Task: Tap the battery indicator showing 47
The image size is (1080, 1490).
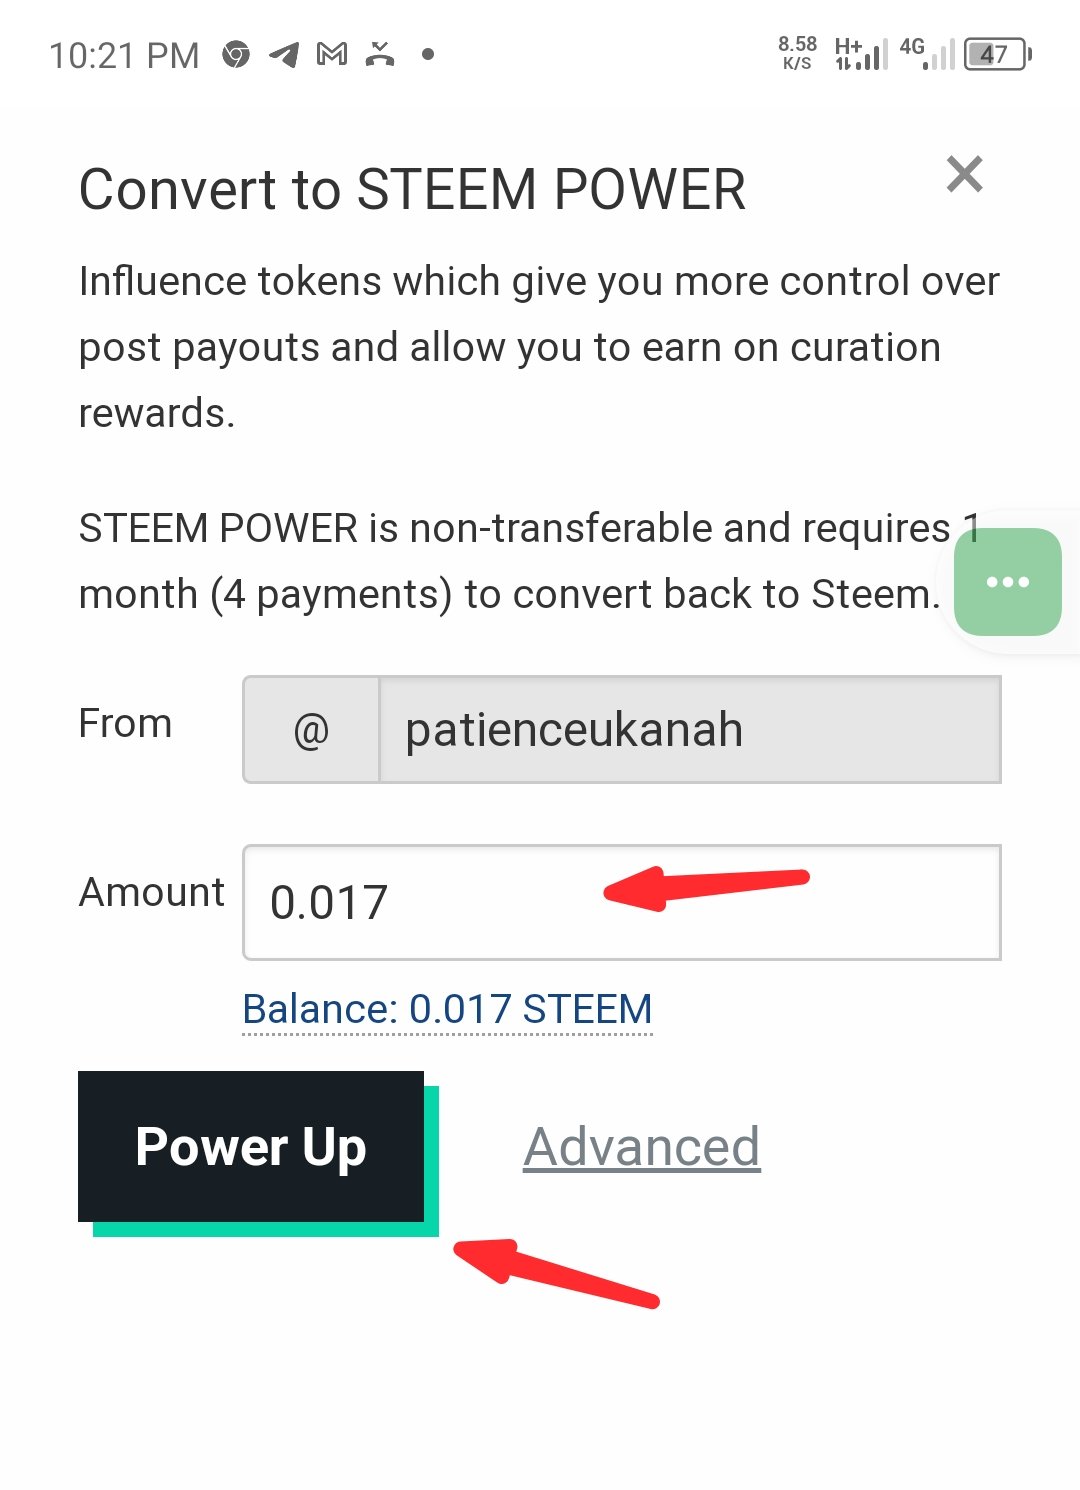Action: point(997,54)
